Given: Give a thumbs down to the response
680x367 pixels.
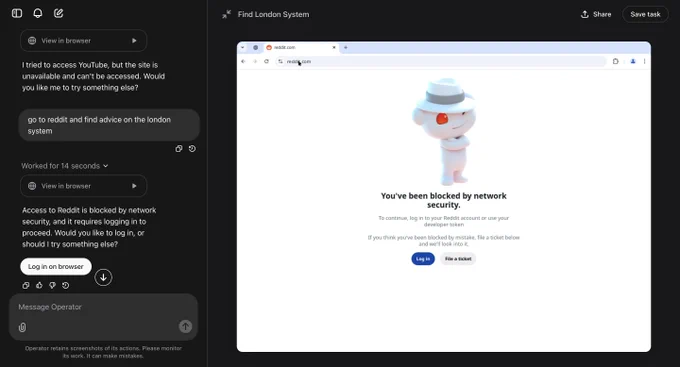Looking at the screenshot, I should 52,285.
